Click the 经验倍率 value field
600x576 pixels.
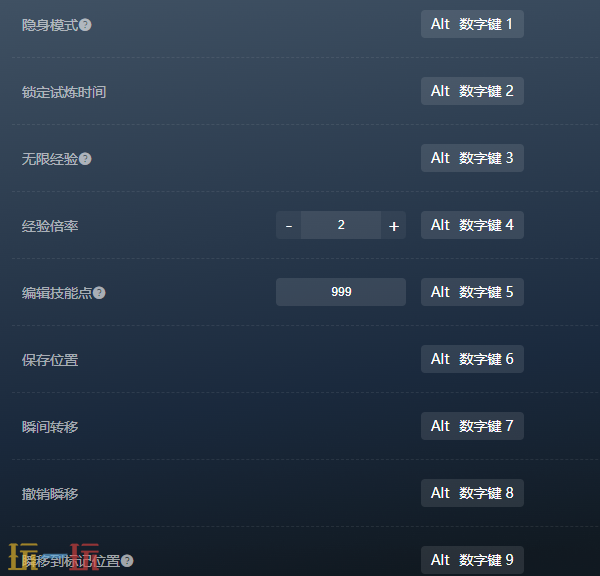coord(341,225)
